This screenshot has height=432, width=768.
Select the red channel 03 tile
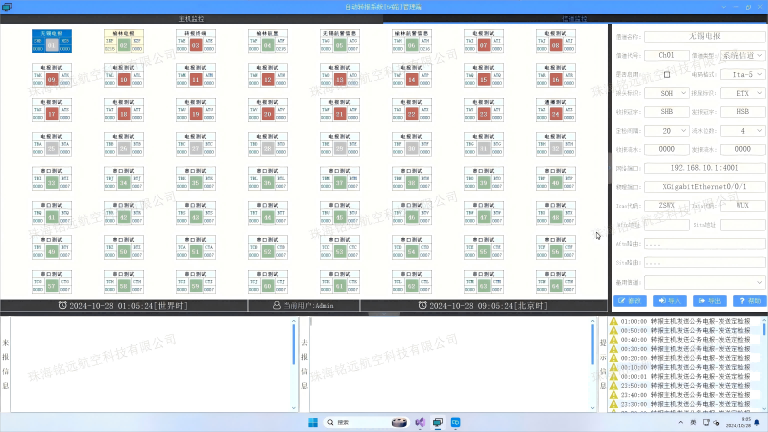click(196, 41)
